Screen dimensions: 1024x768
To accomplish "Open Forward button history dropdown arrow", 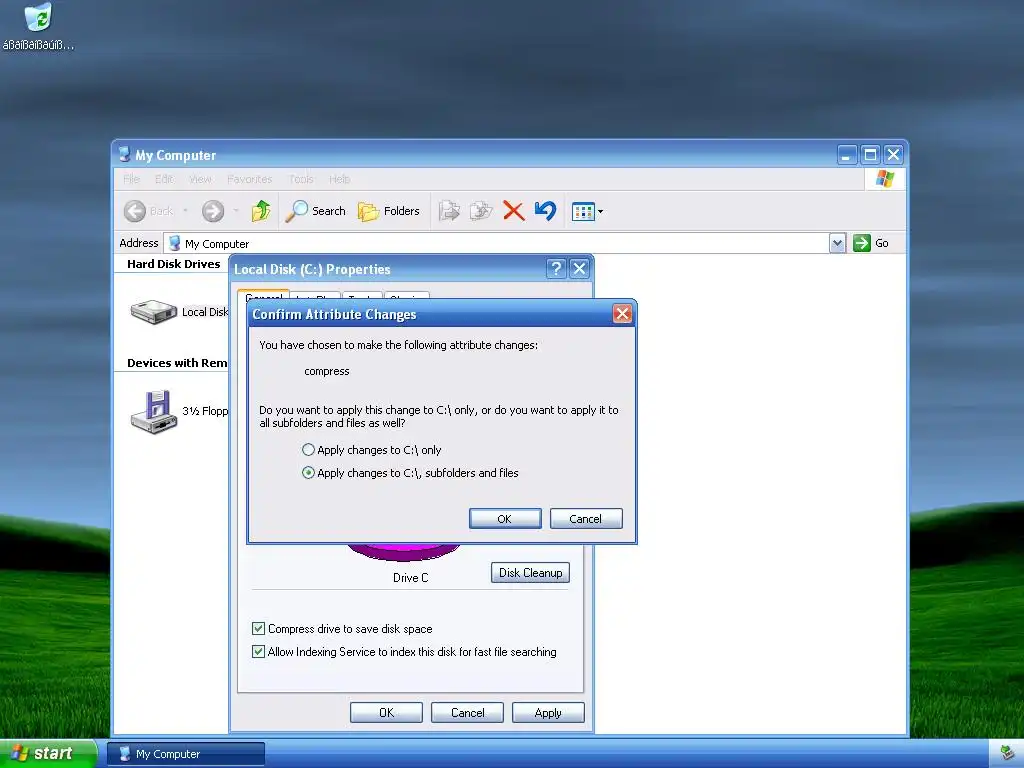I will tap(236, 211).
